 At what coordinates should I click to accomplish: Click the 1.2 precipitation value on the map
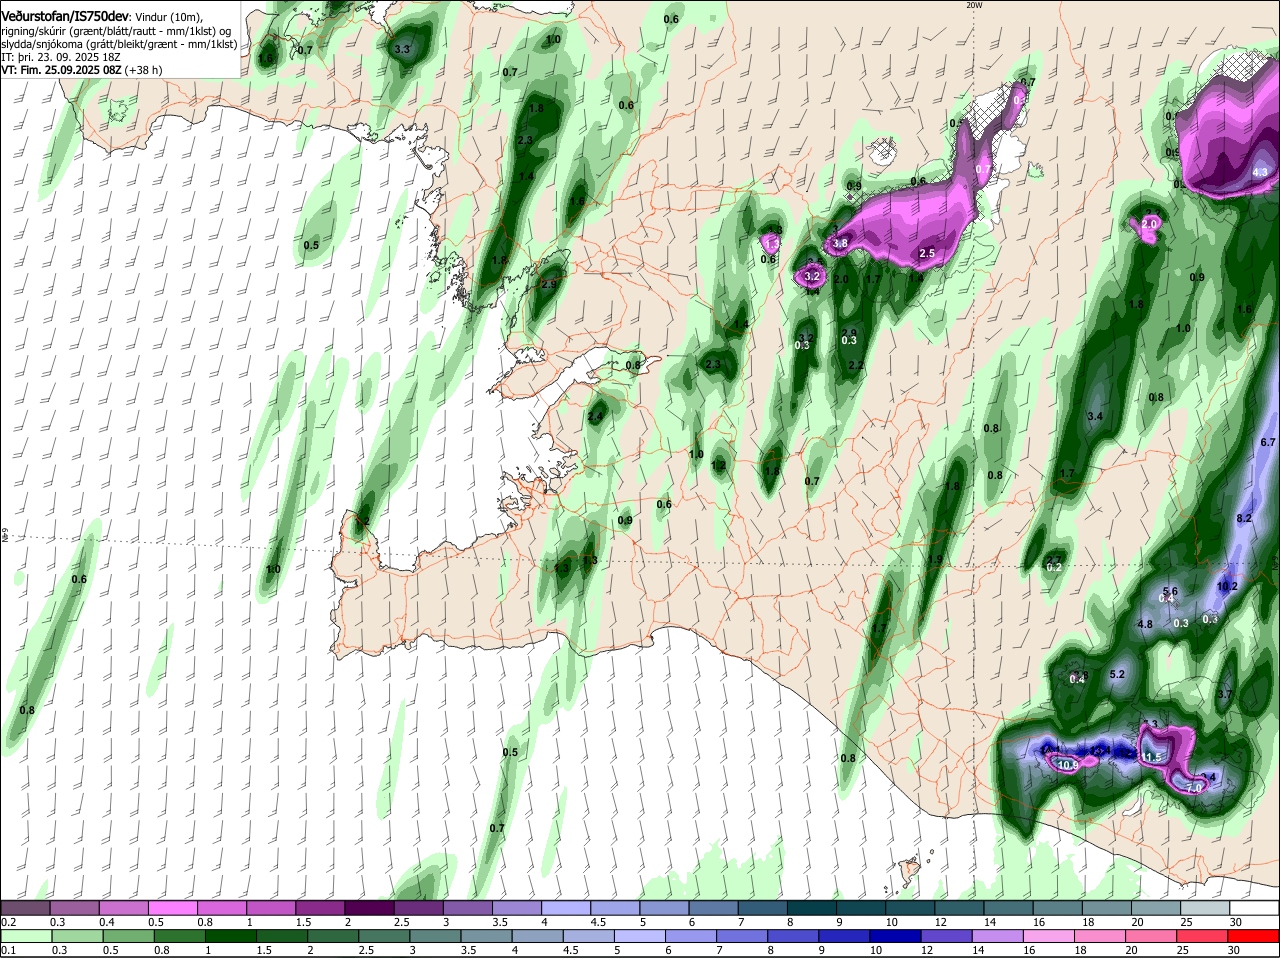[718, 465]
